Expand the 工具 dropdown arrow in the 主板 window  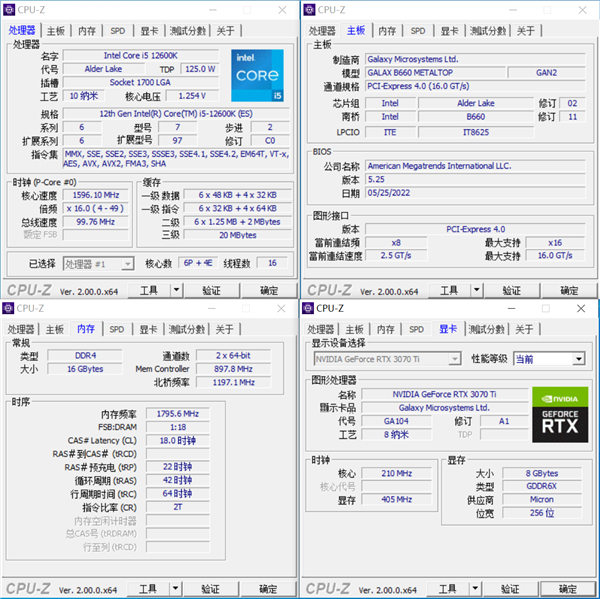coord(474,291)
